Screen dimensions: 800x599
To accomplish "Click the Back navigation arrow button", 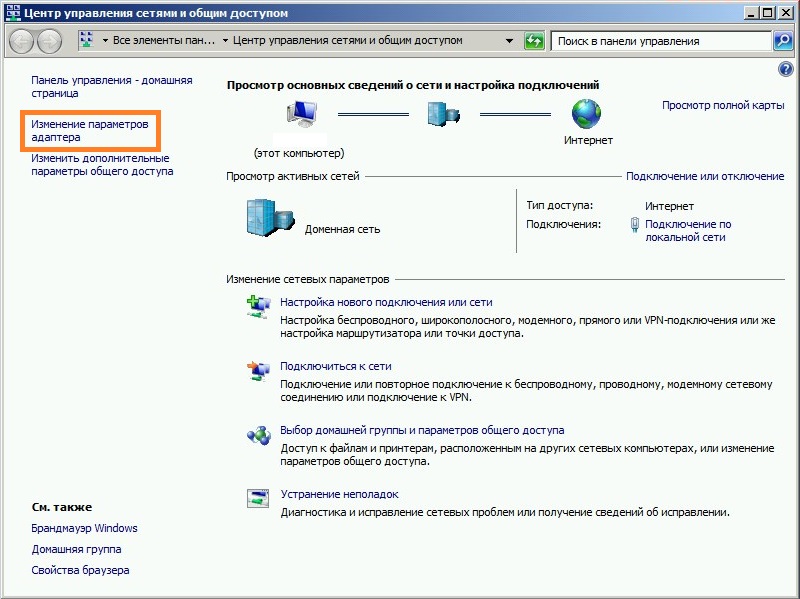I will point(22,41).
